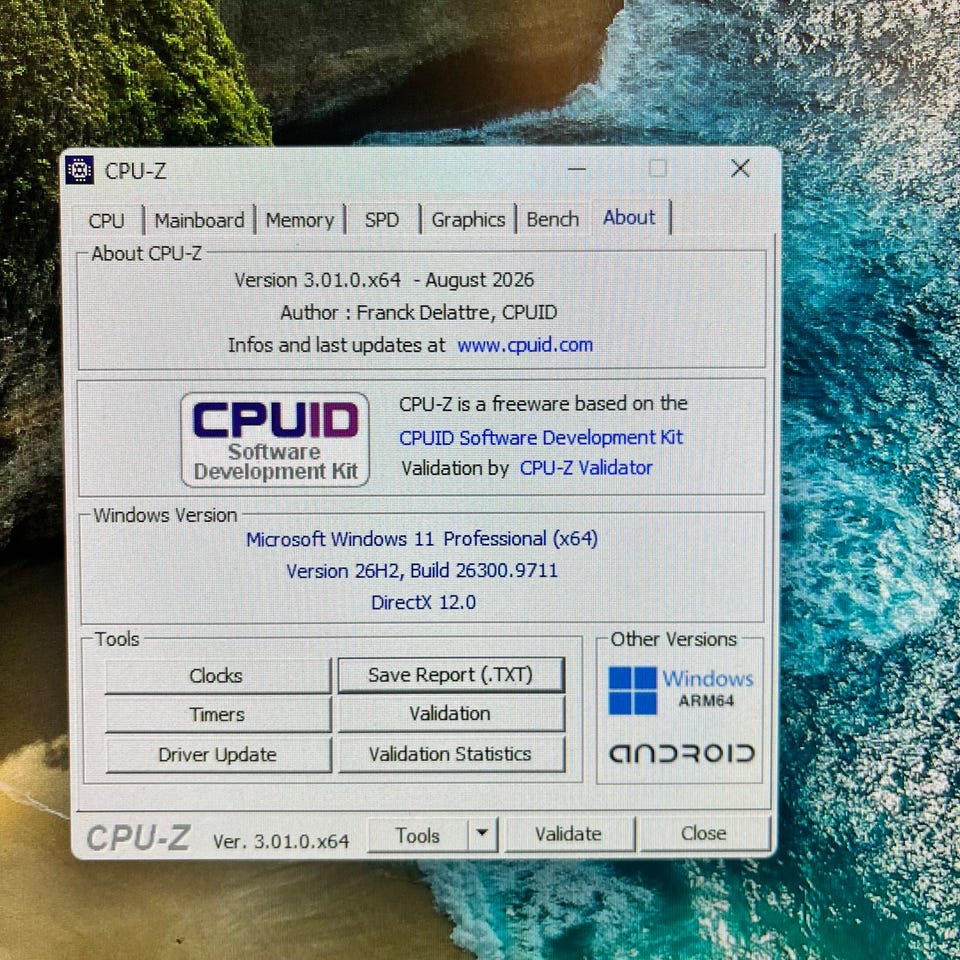Screen dimensions: 960x960
Task: Click the Driver Update button
Action: (x=218, y=754)
